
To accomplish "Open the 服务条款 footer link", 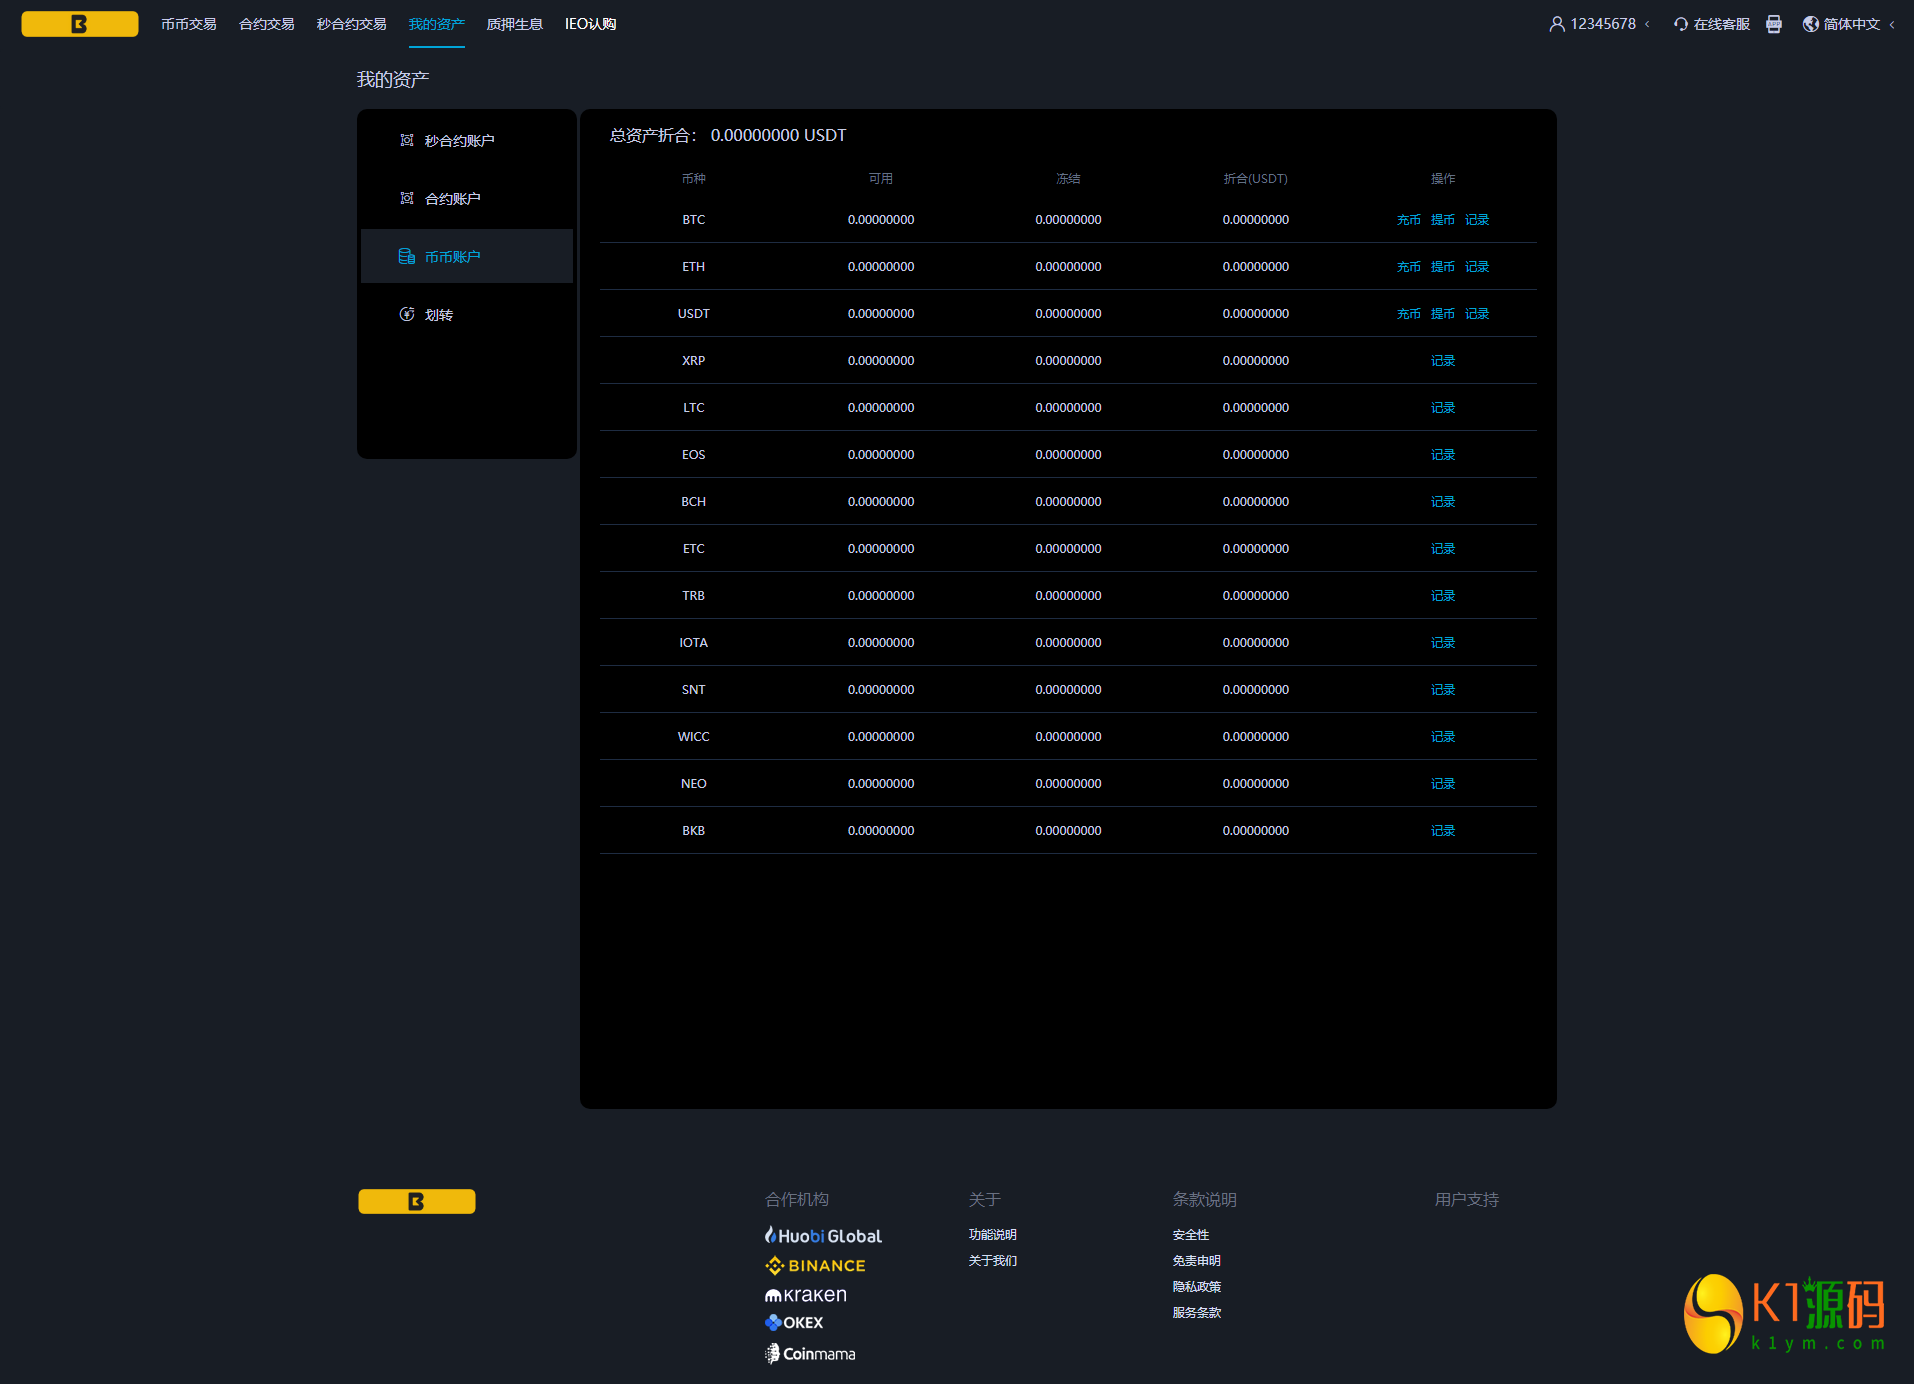I will pos(1197,1313).
